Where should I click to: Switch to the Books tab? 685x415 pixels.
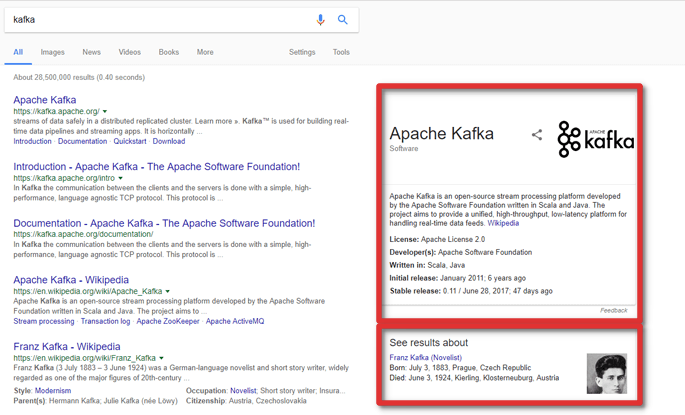coord(169,52)
